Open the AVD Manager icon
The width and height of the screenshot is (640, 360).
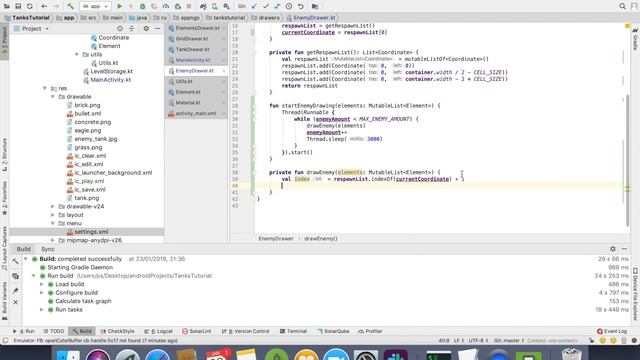[x=215, y=6]
